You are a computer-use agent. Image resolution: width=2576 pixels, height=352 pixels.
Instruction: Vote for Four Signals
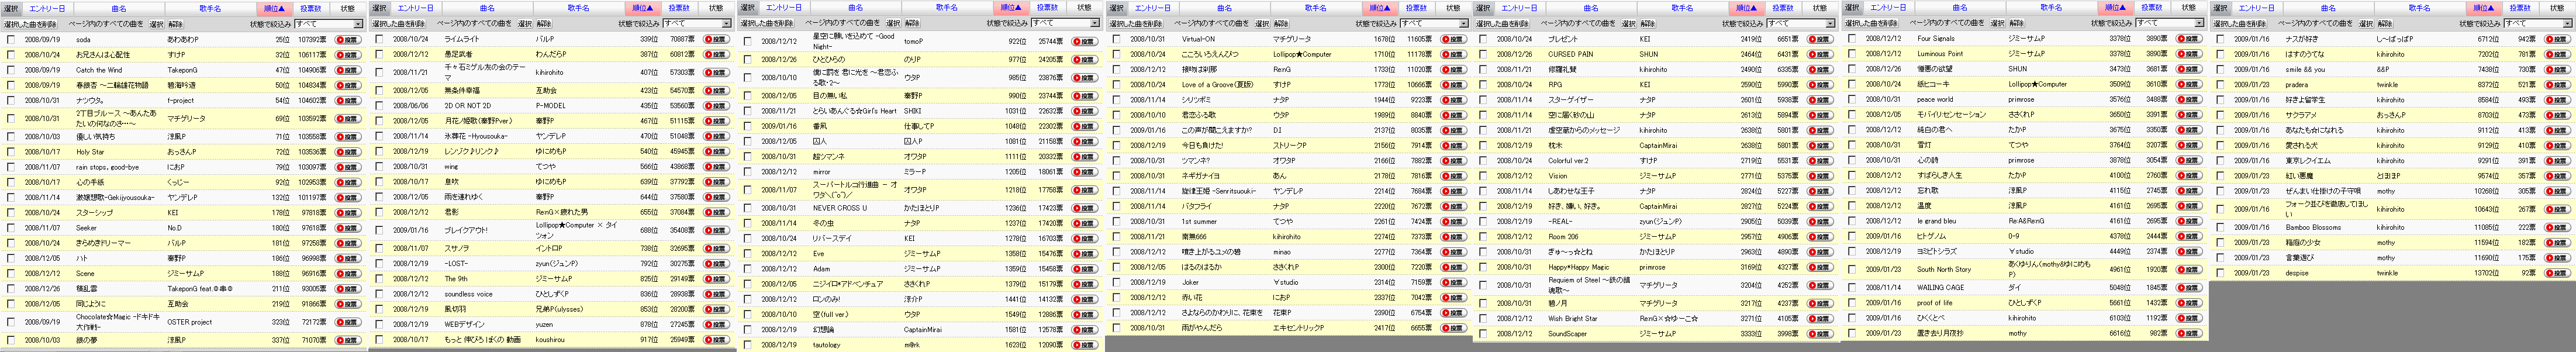point(2189,39)
